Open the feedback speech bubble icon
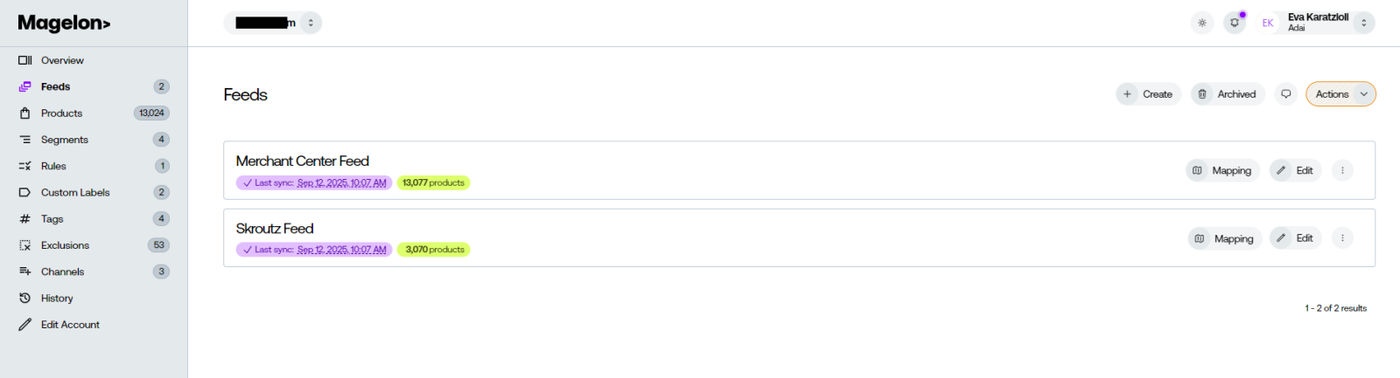 tap(1286, 94)
